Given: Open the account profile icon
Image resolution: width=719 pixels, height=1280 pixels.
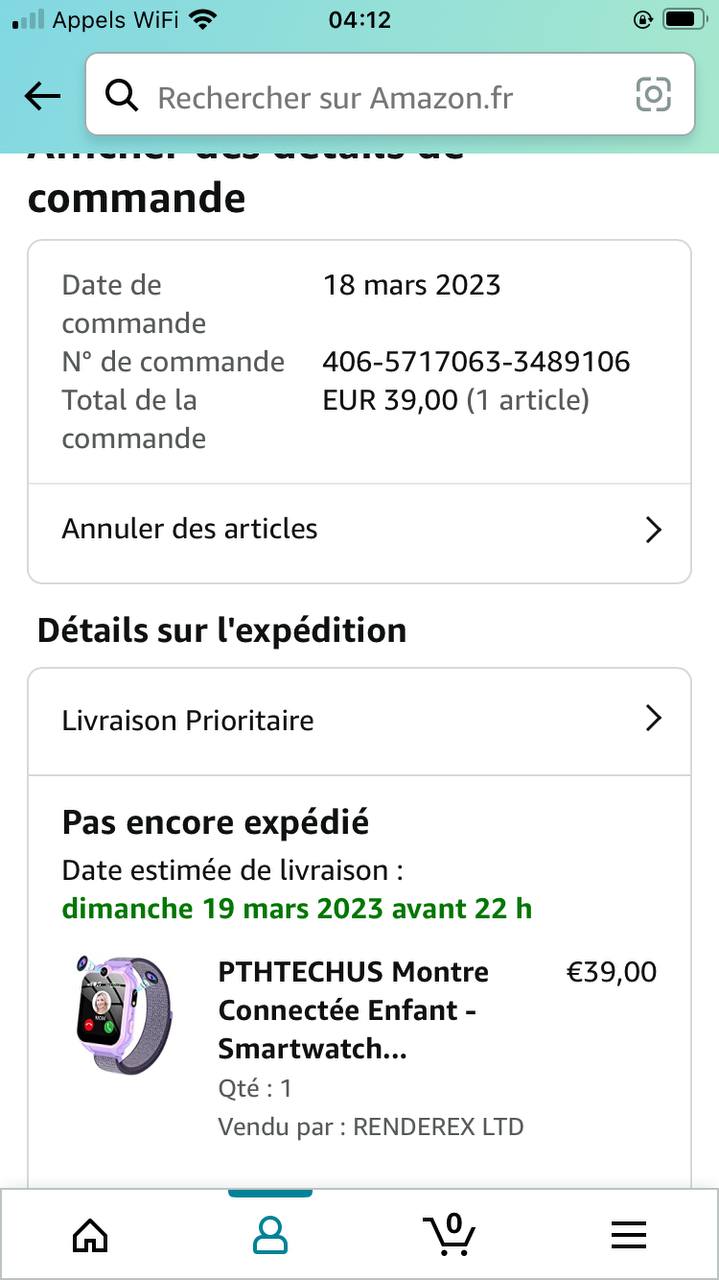Looking at the screenshot, I should point(270,1236).
